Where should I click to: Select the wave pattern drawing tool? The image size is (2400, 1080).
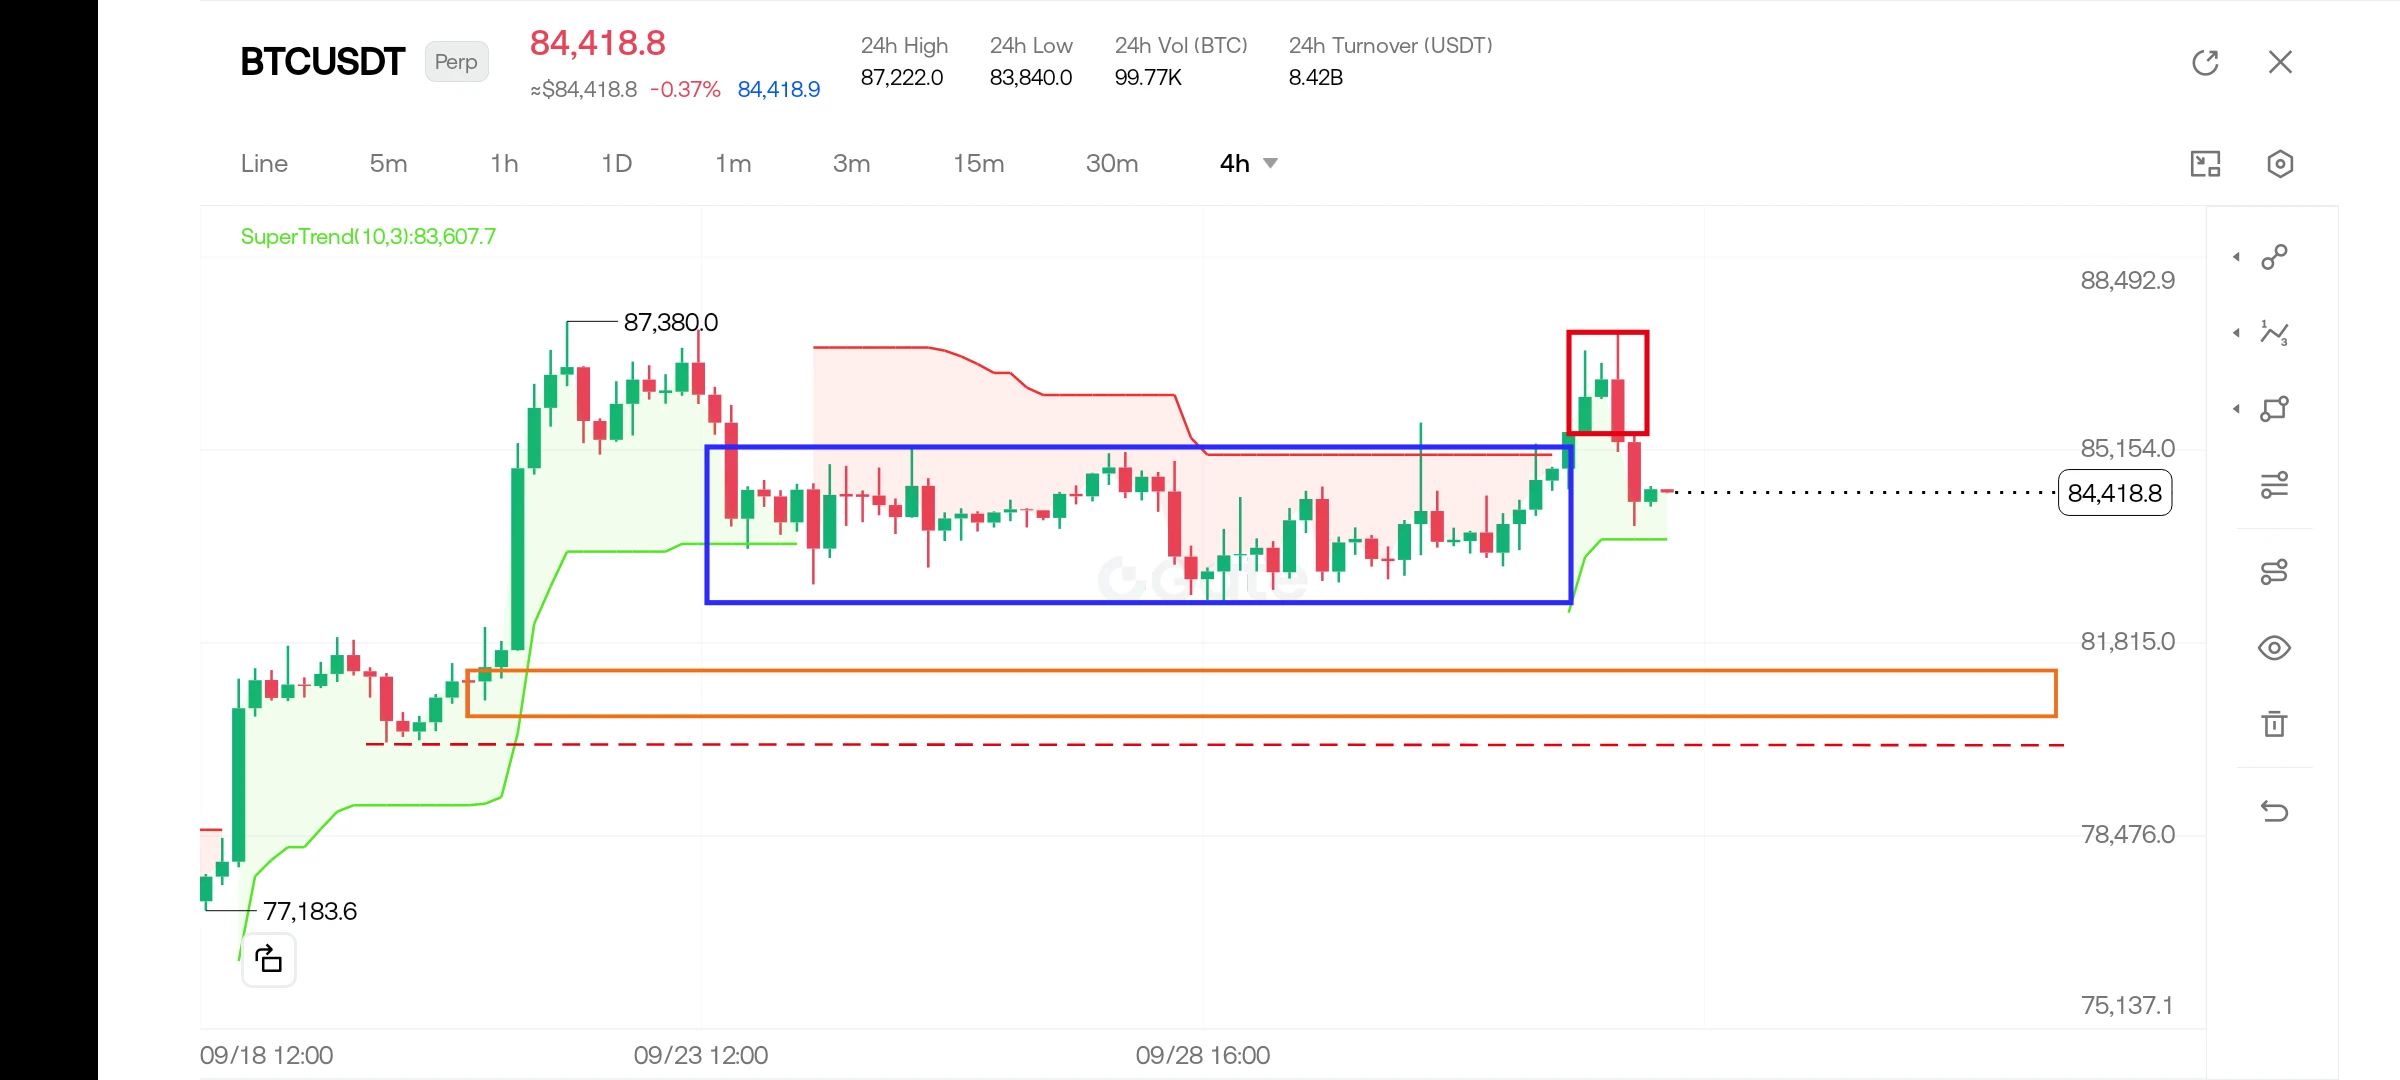pyautogui.click(x=2274, y=333)
